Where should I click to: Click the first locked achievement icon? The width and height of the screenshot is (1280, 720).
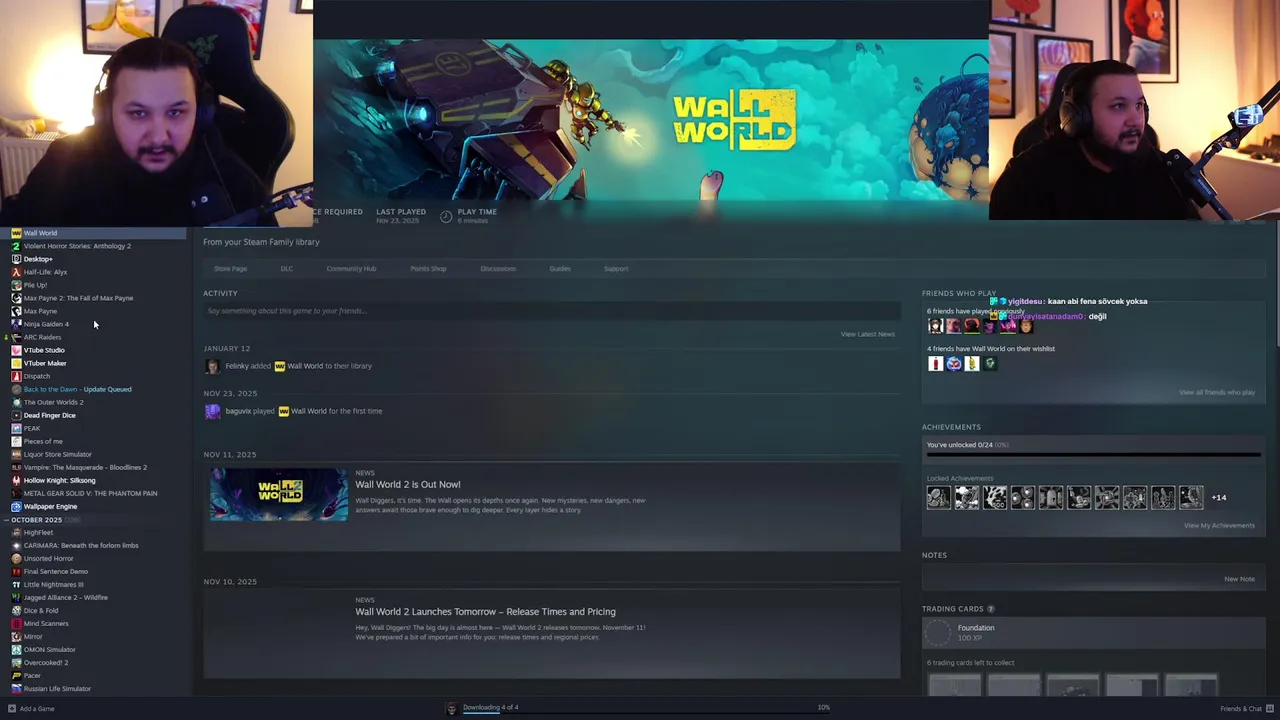click(939, 497)
